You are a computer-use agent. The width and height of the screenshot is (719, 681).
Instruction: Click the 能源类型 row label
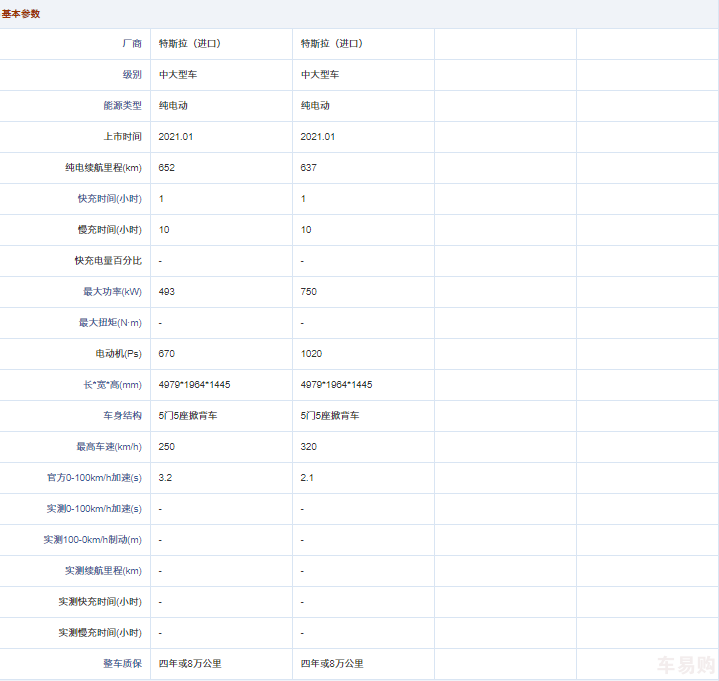click(122, 105)
